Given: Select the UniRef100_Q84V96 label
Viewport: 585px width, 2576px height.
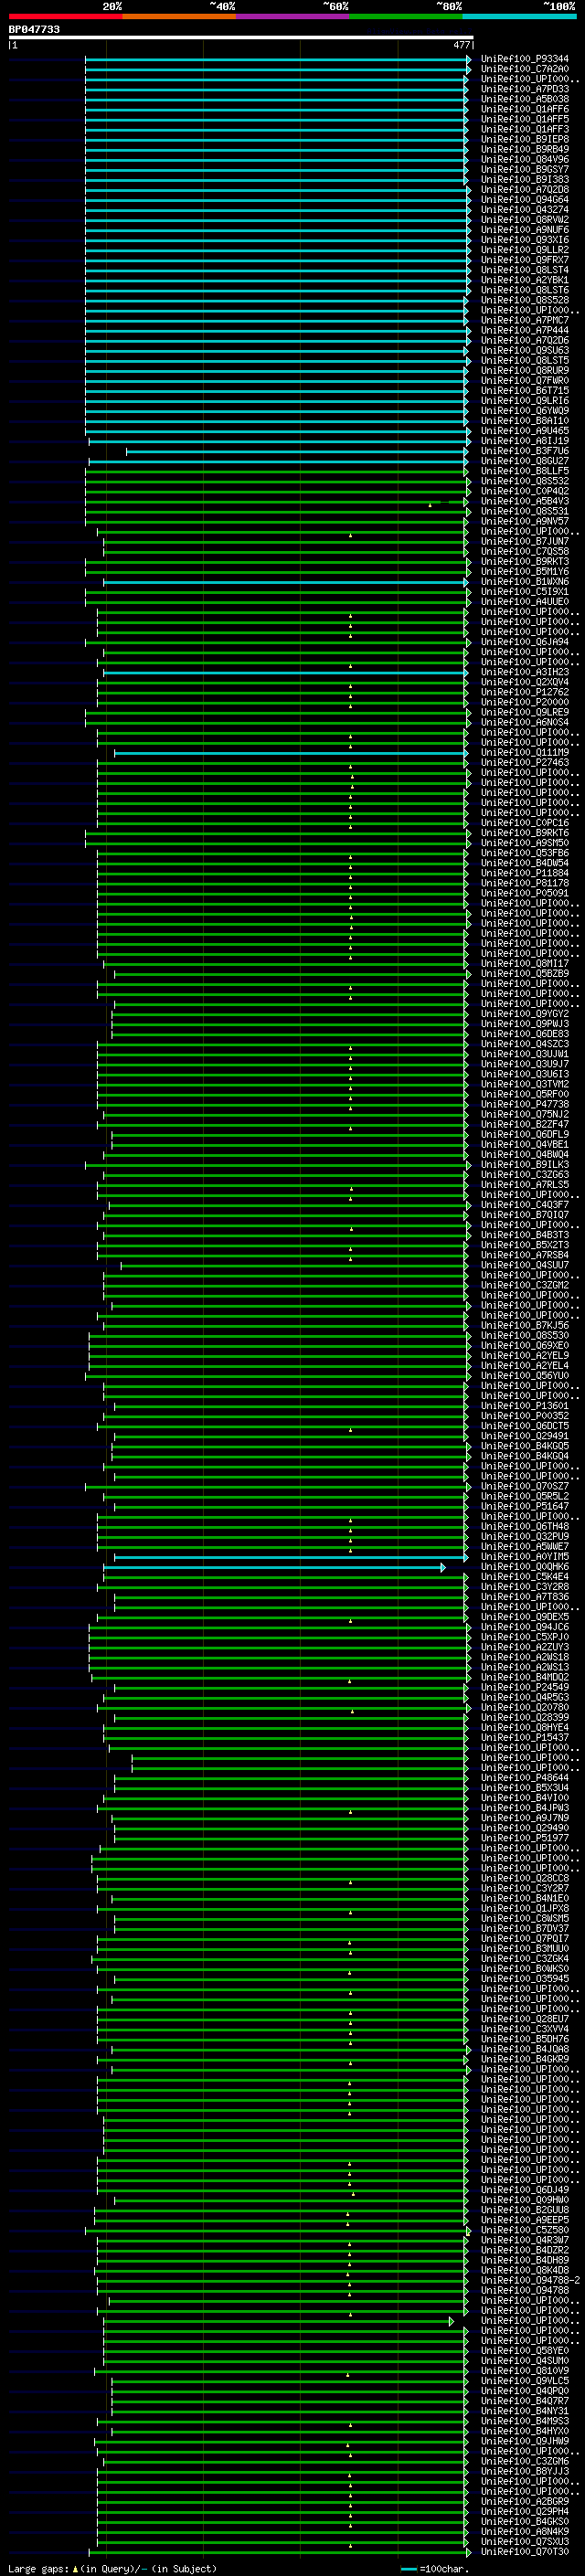Looking at the screenshot, I should pyautogui.click(x=524, y=159).
